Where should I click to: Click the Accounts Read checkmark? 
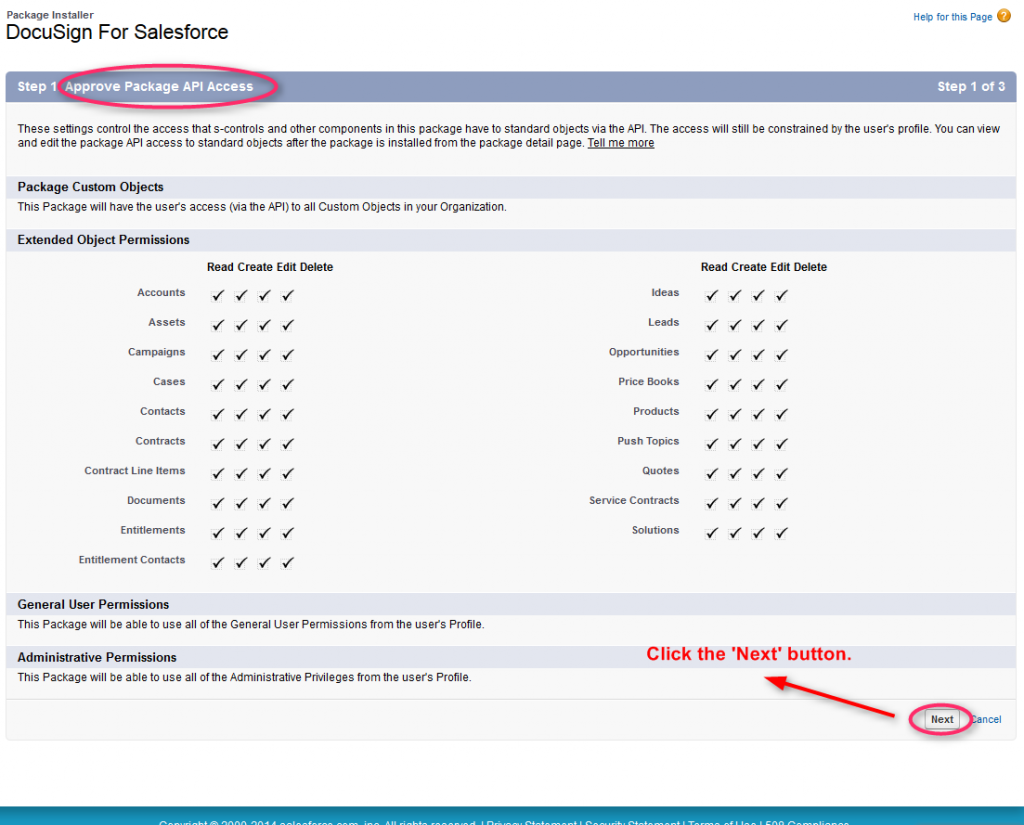click(x=217, y=296)
